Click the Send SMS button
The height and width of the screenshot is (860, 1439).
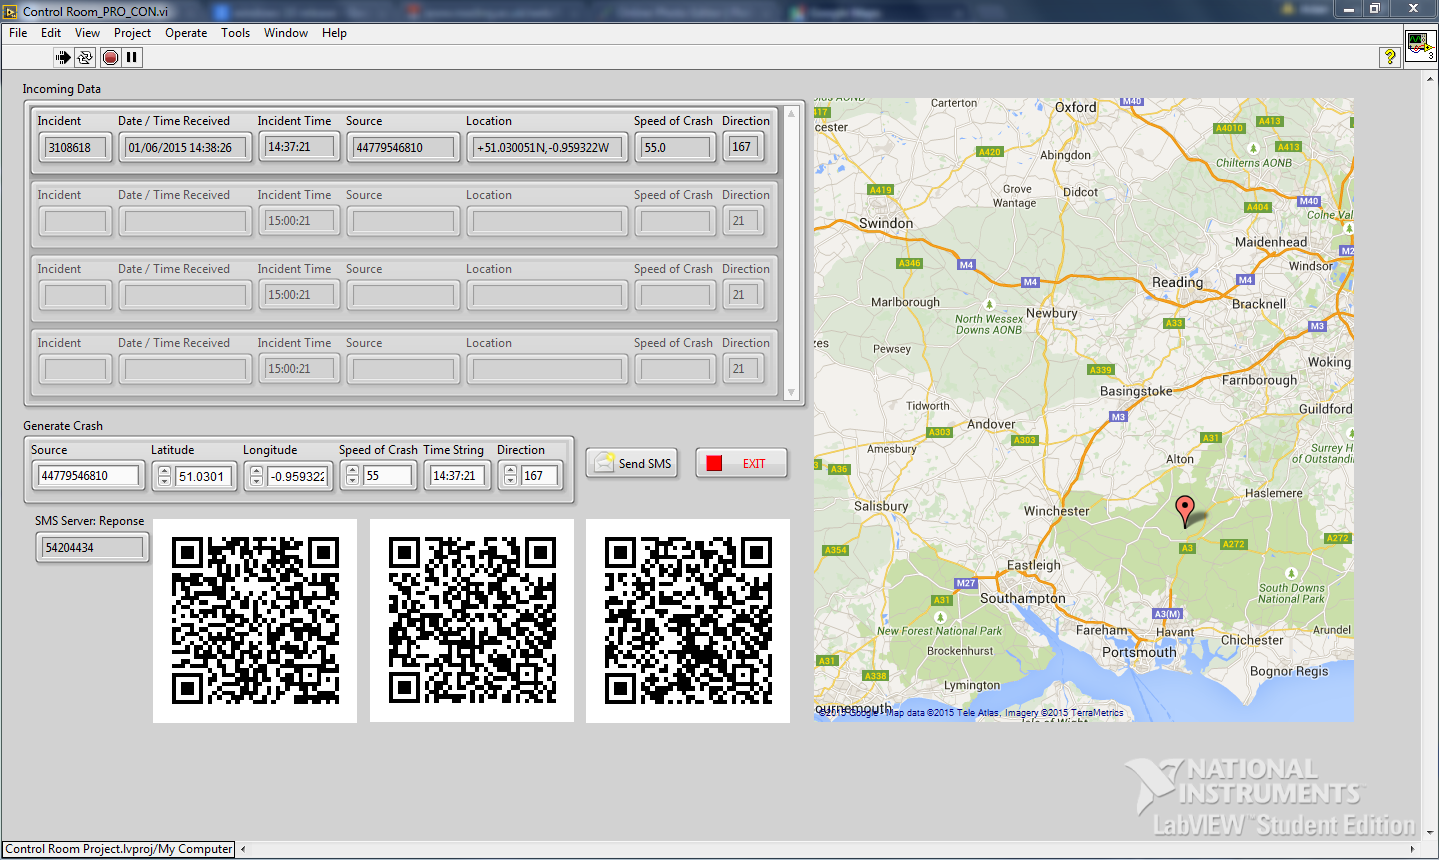[x=632, y=463]
